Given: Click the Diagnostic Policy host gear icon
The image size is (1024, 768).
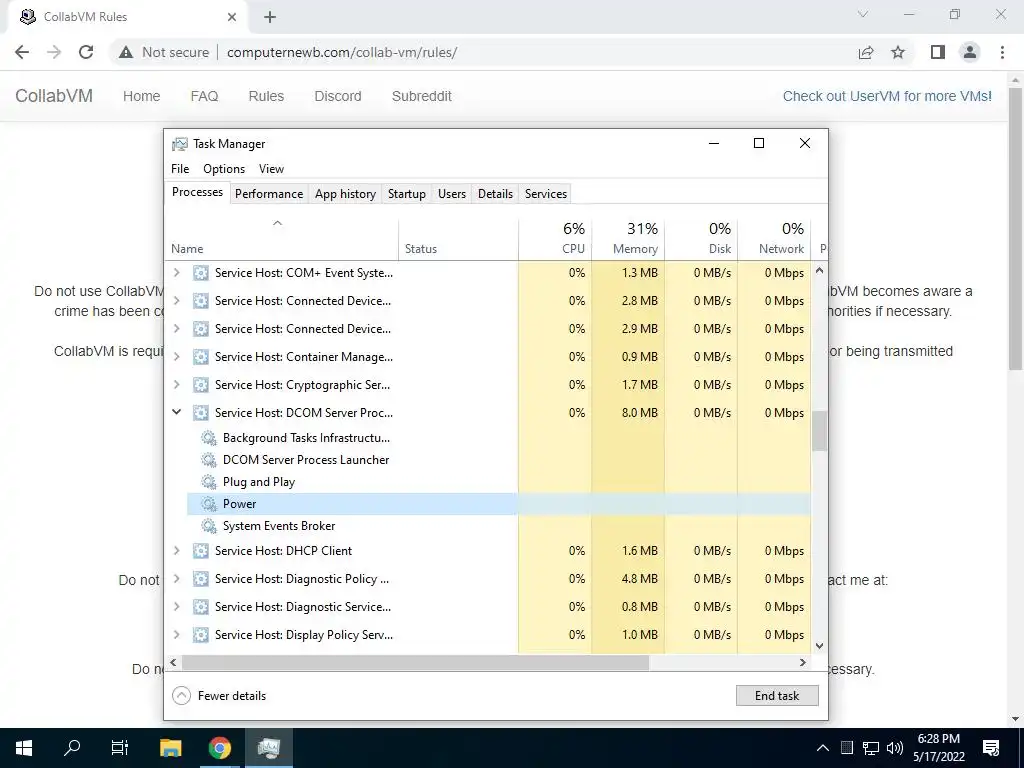Looking at the screenshot, I should click(200, 579).
